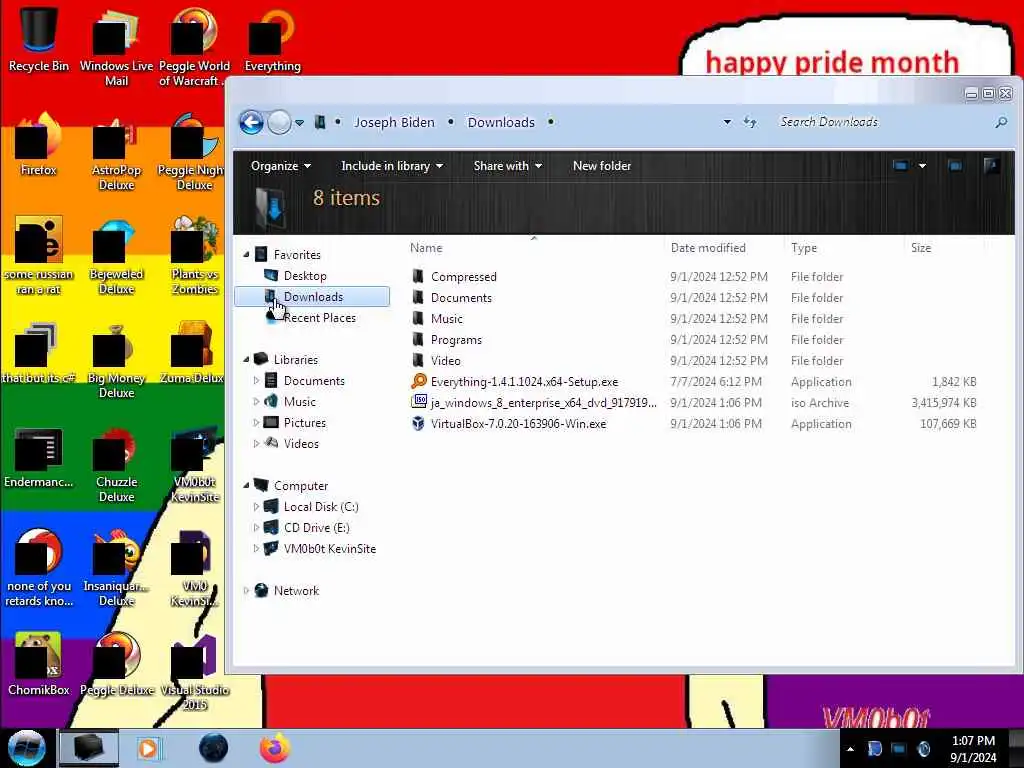This screenshot has width=1024, height=768.
Task: Select Desktop under Favorites
Action: [x=305, y=276]
